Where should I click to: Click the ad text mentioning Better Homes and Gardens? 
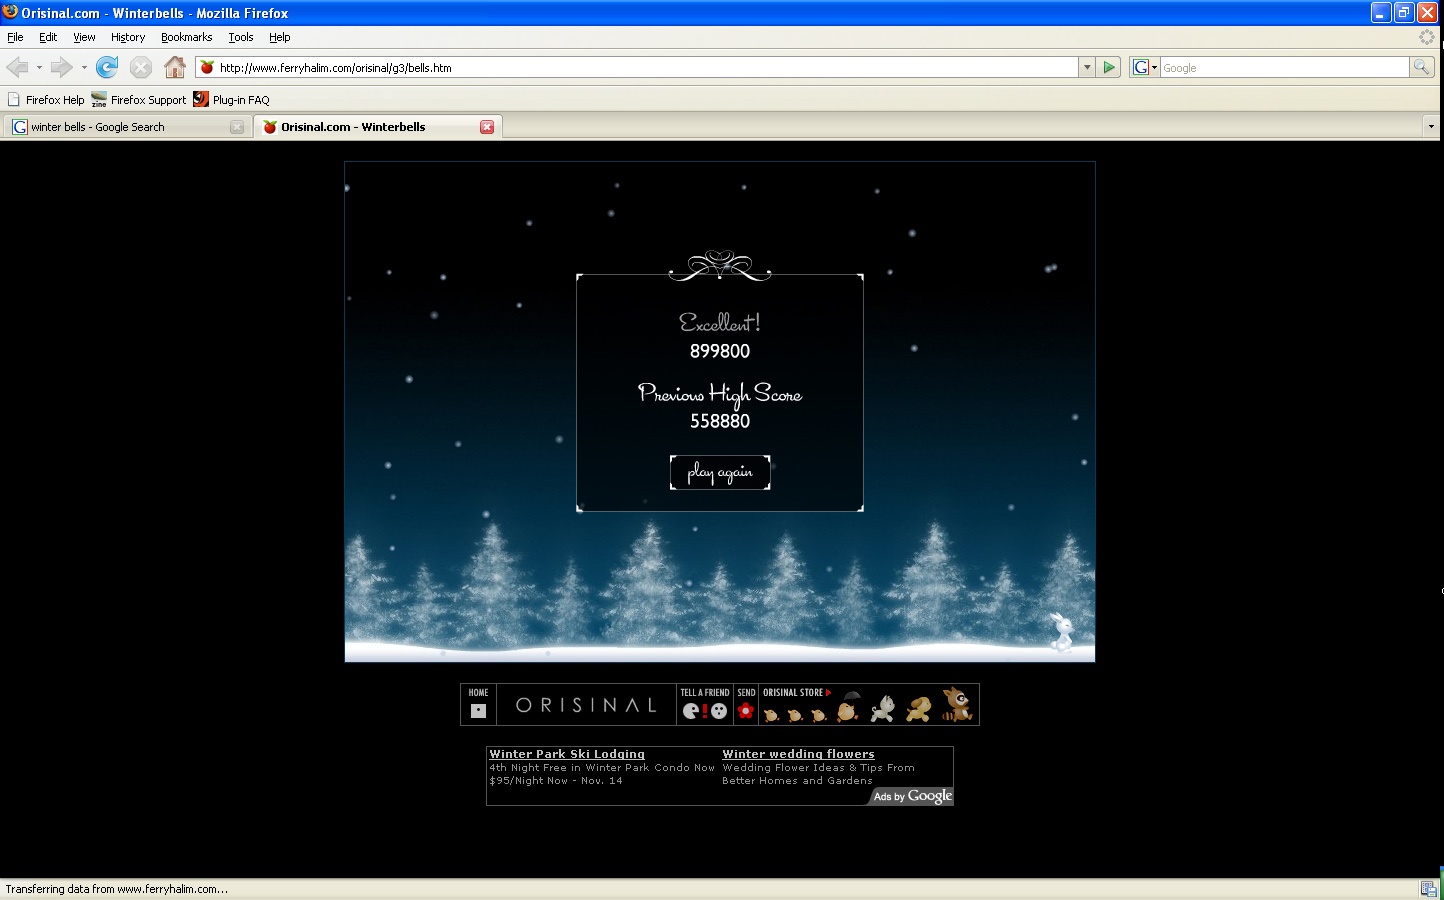797,781
